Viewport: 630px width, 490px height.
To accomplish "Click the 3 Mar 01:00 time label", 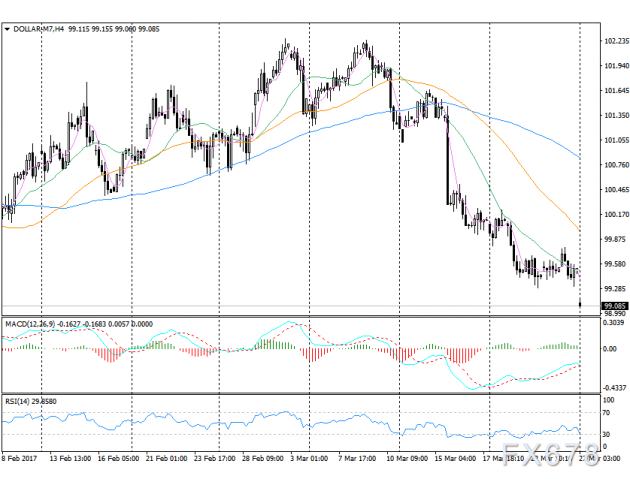I will point(309,458).
